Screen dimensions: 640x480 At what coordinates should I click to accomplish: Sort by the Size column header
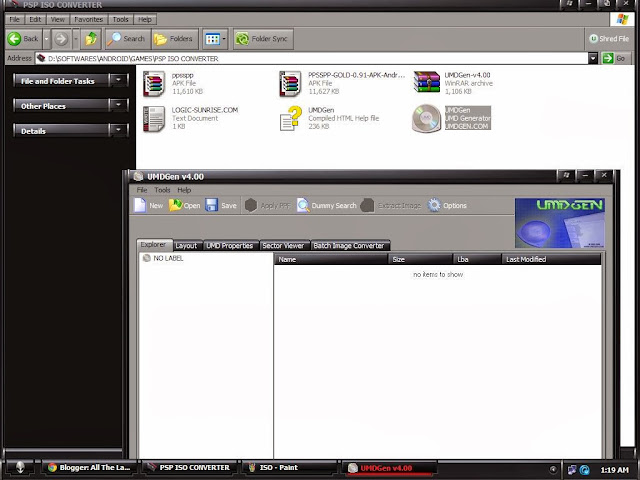420,259
